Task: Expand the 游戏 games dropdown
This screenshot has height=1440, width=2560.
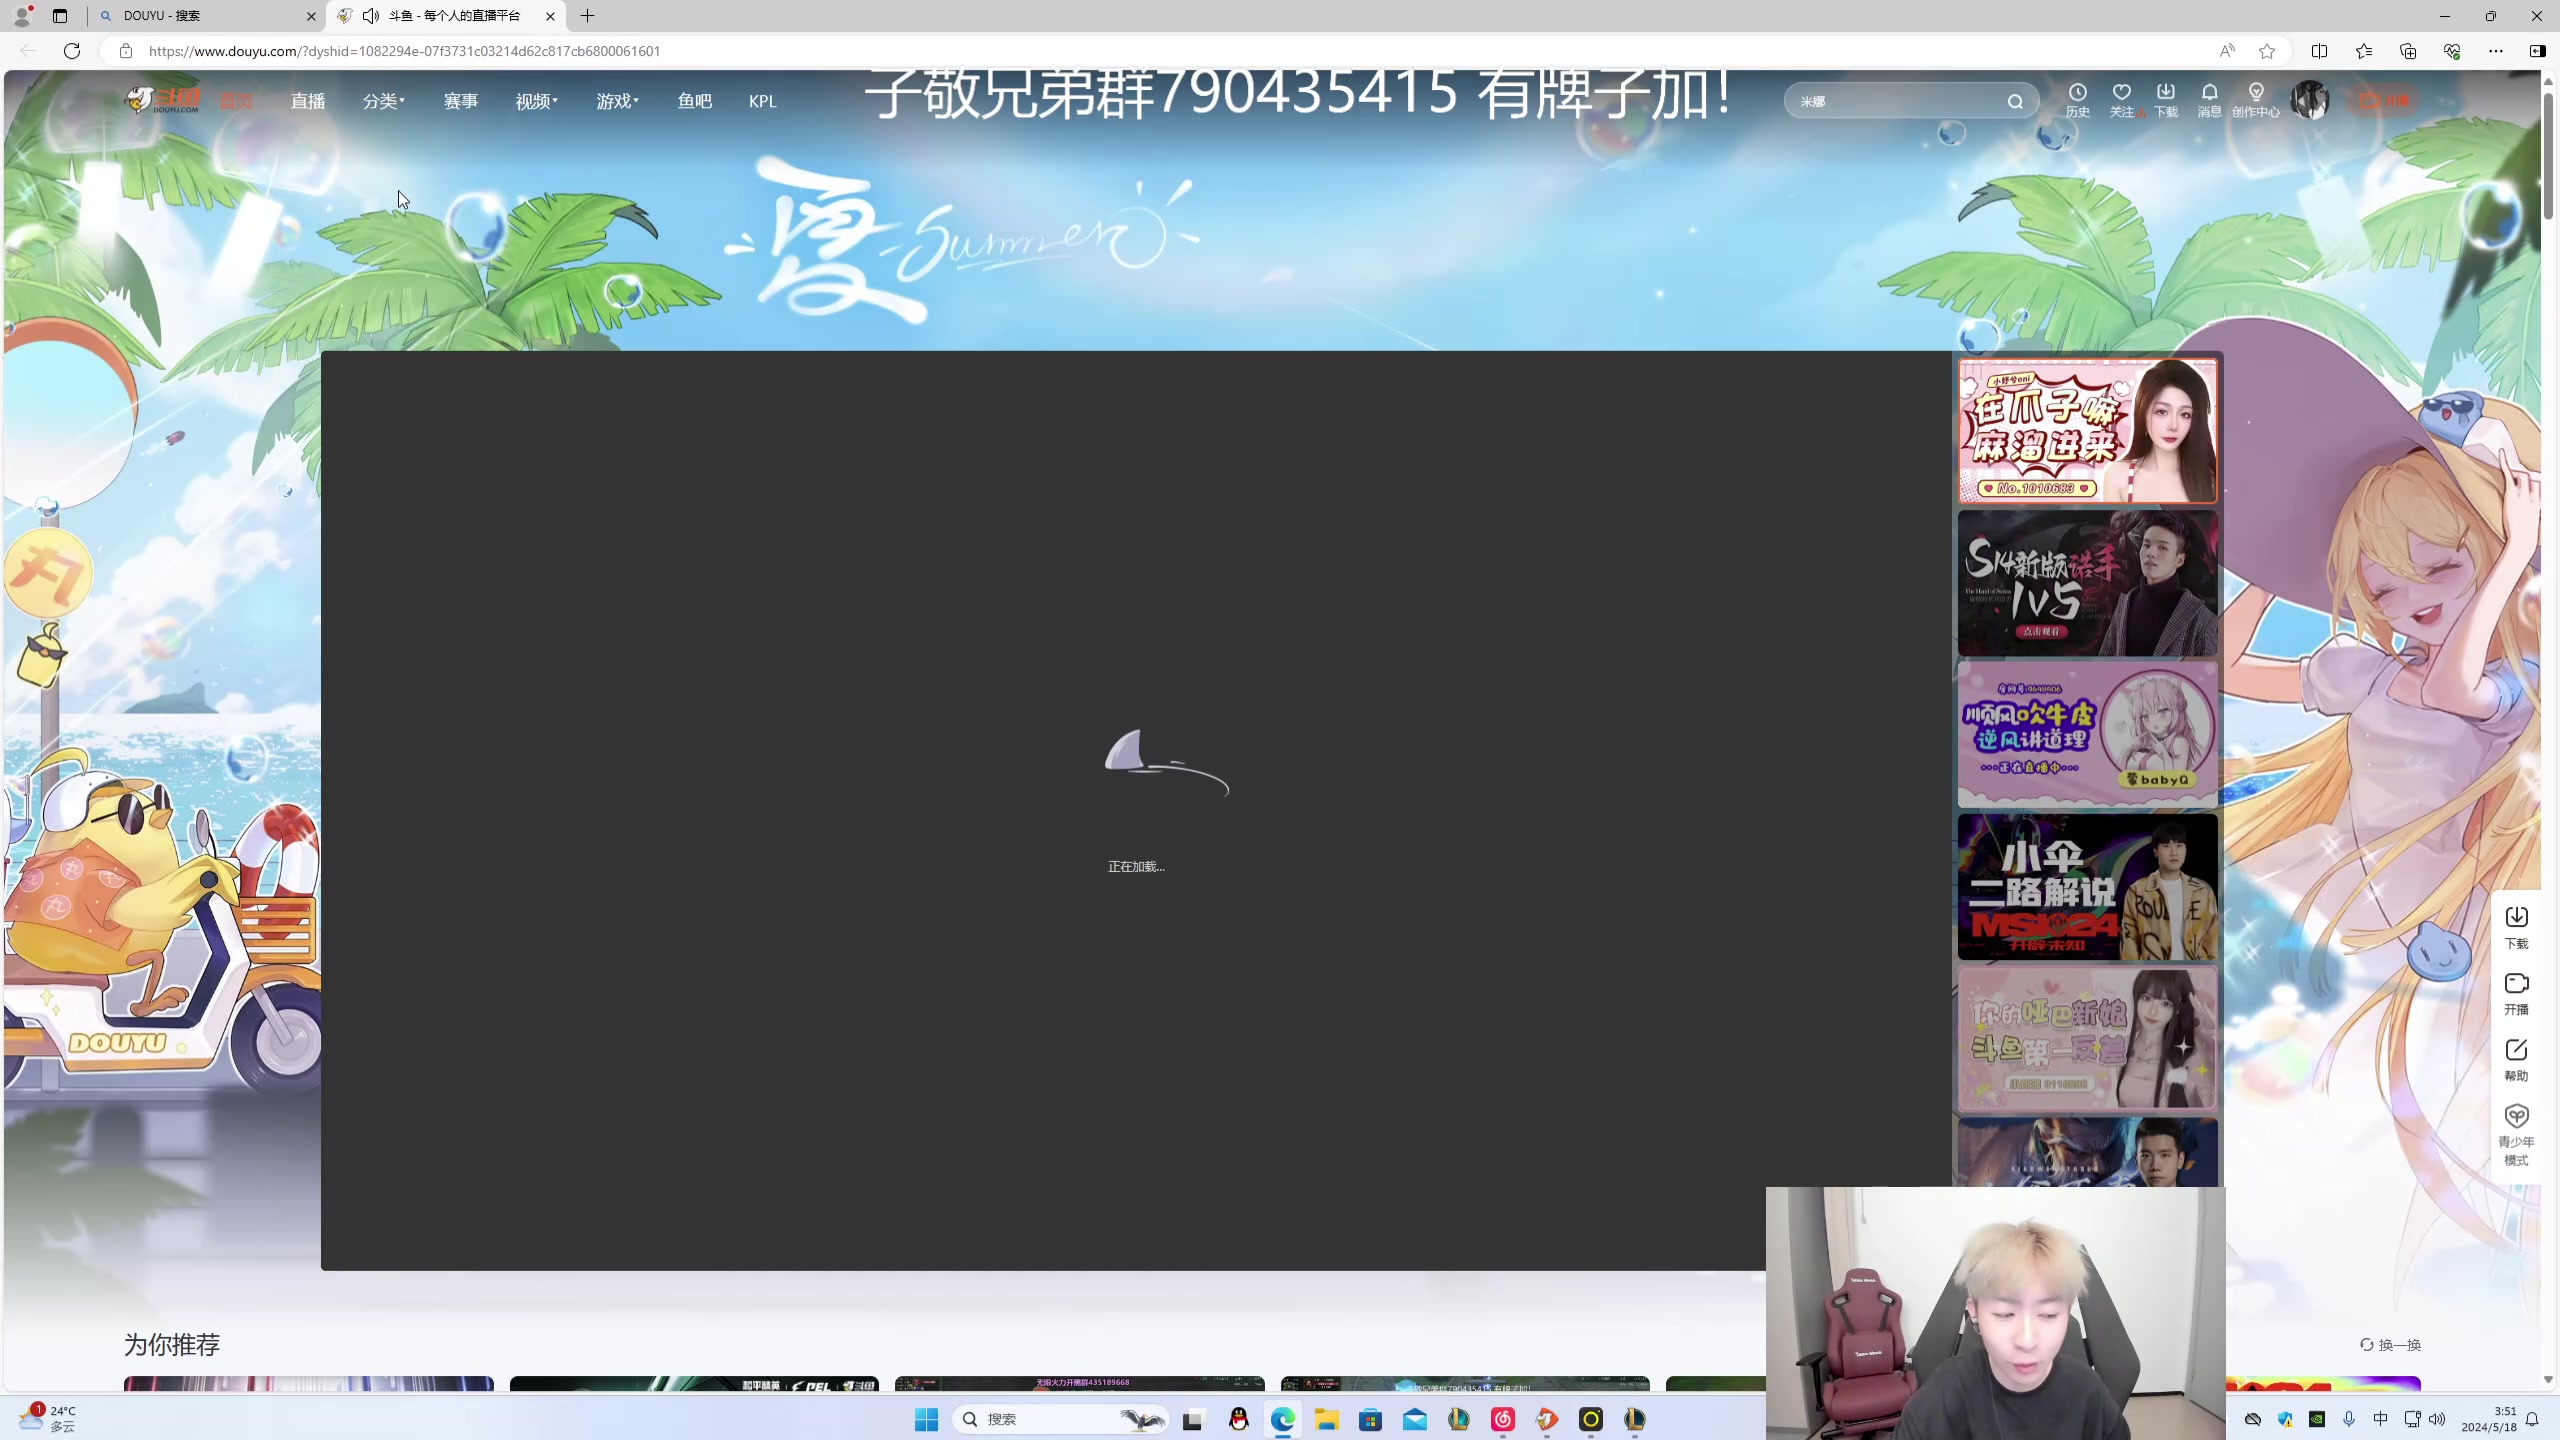Action: (x=617, y=101)
